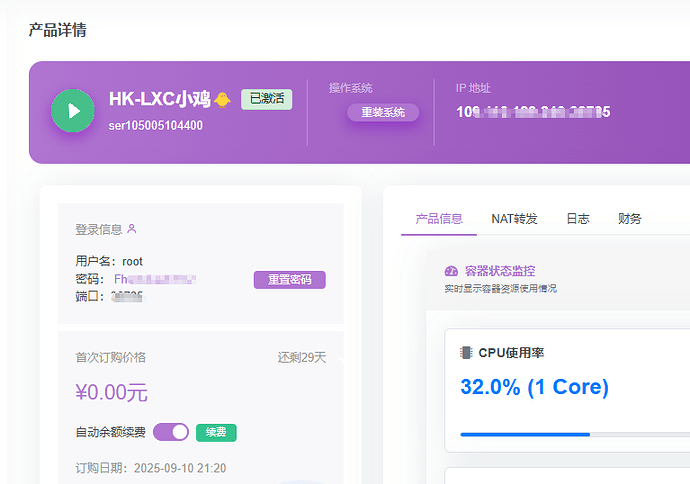Screen dimensions: 690x484
Task: Click the 32.0% (1 Core) reading
Action: 534,387
